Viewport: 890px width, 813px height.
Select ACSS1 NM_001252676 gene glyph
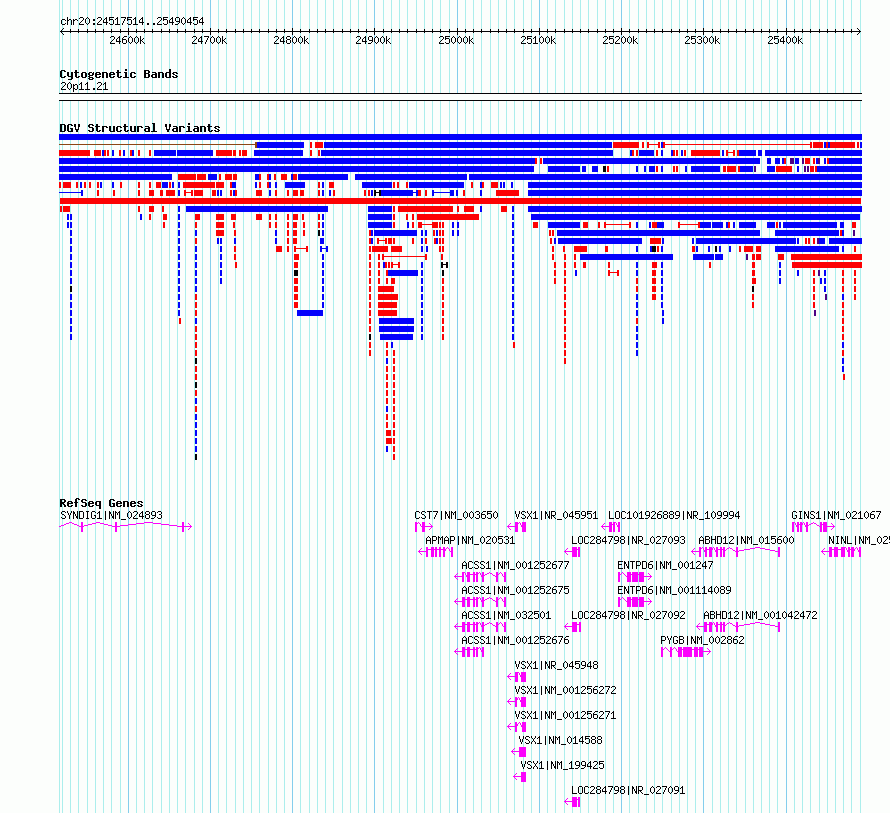[469, 652]
